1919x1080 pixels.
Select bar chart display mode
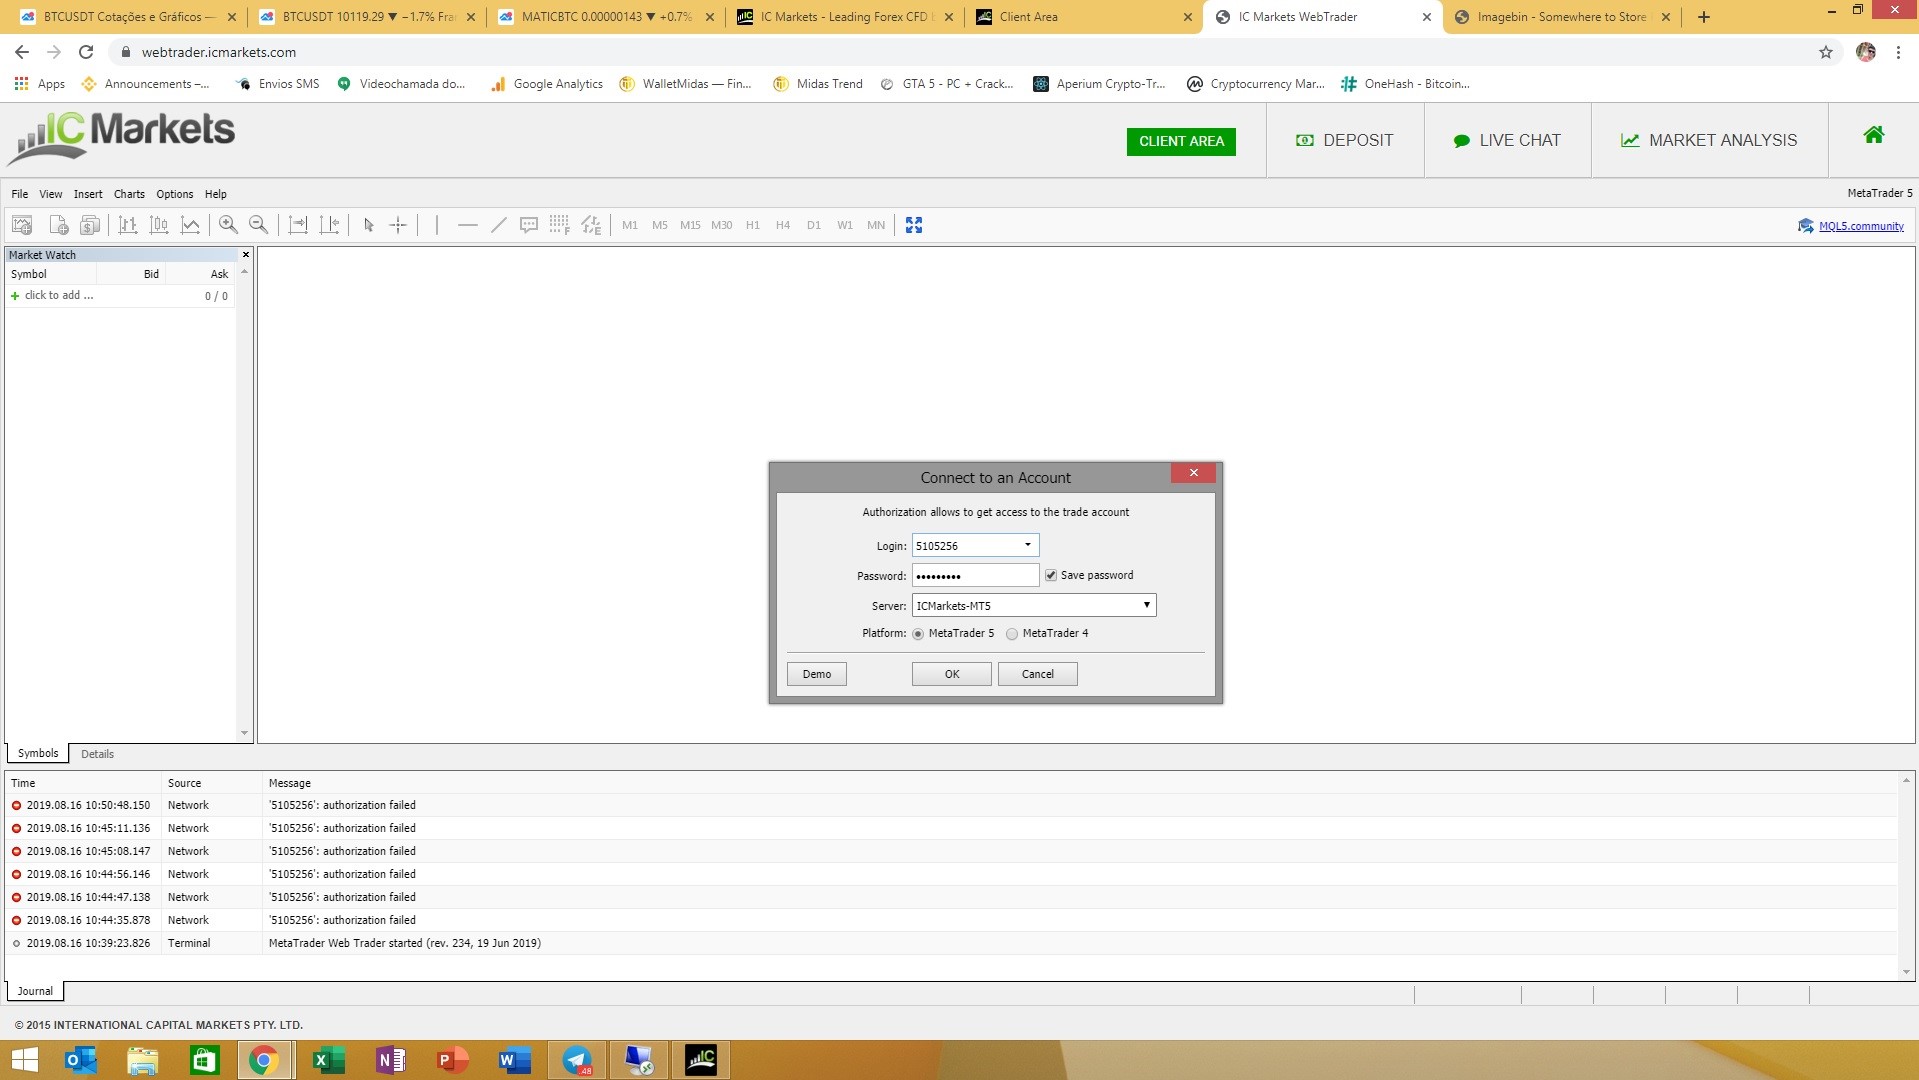[128, 225]
